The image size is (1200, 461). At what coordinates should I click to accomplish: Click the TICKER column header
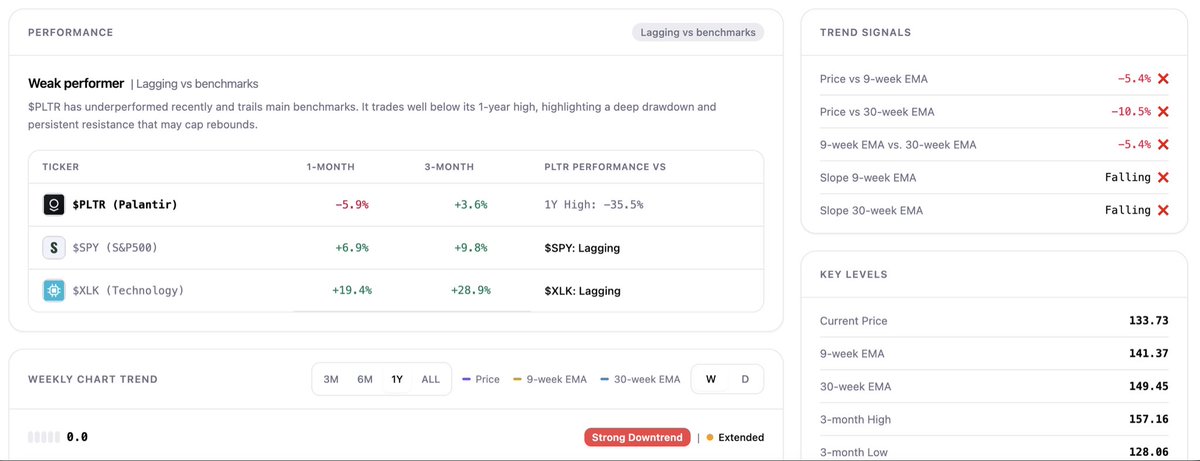[61, 167]
